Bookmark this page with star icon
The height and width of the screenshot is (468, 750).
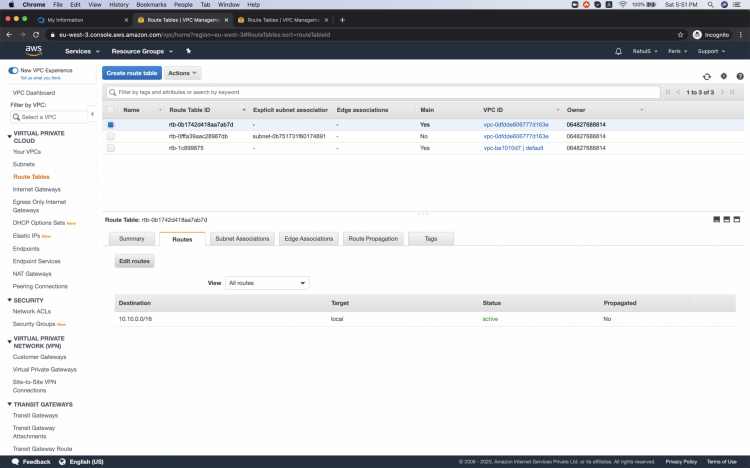tap(682, 34)
